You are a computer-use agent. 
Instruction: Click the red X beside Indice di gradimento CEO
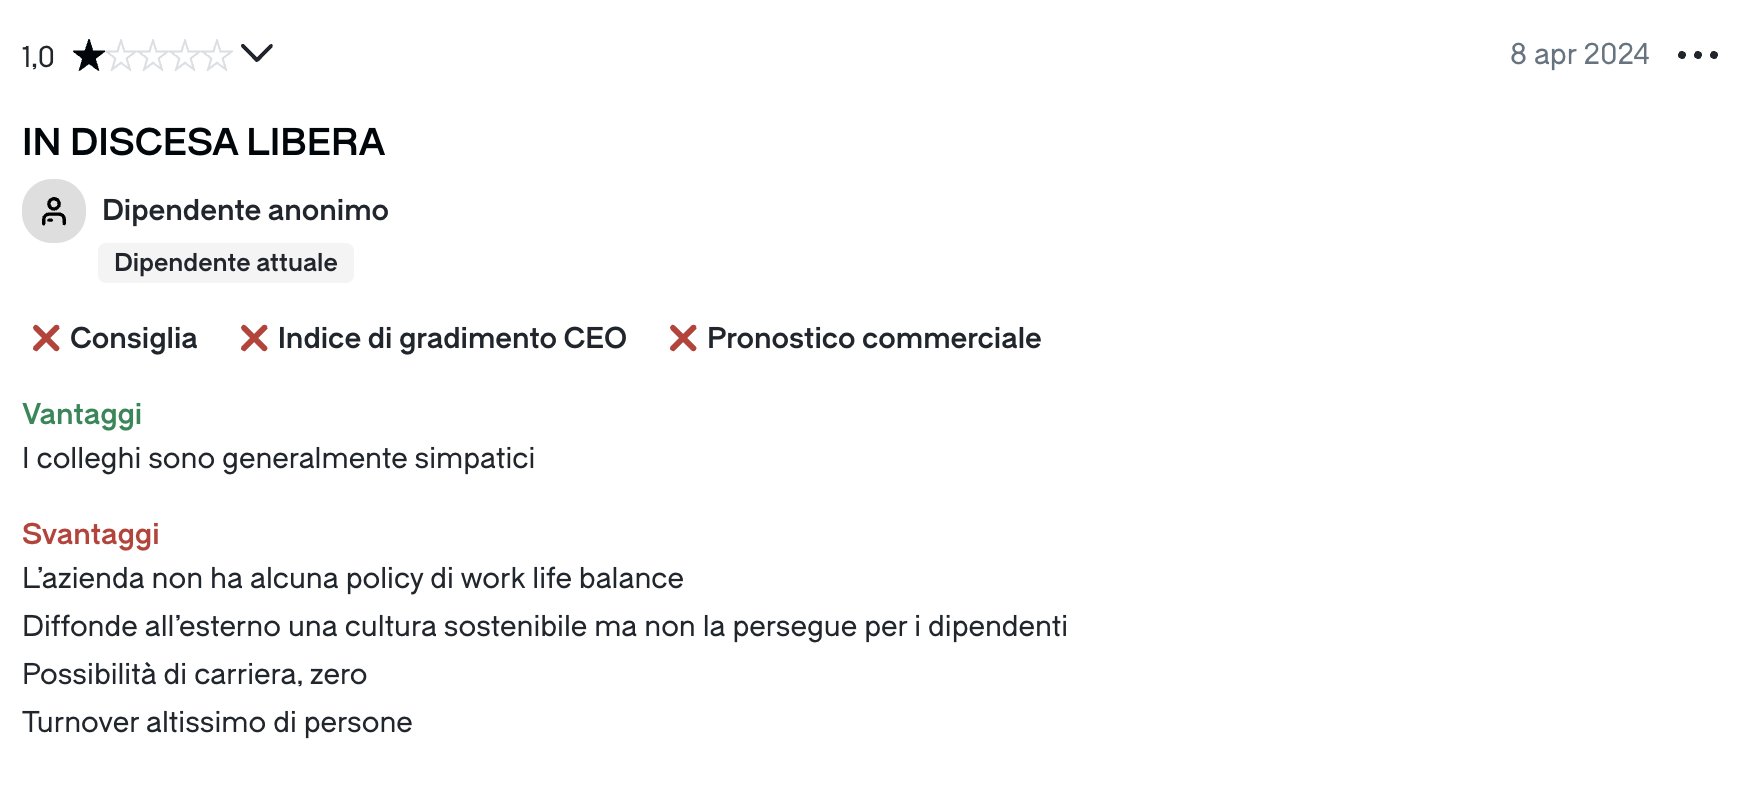pos(254,339)
